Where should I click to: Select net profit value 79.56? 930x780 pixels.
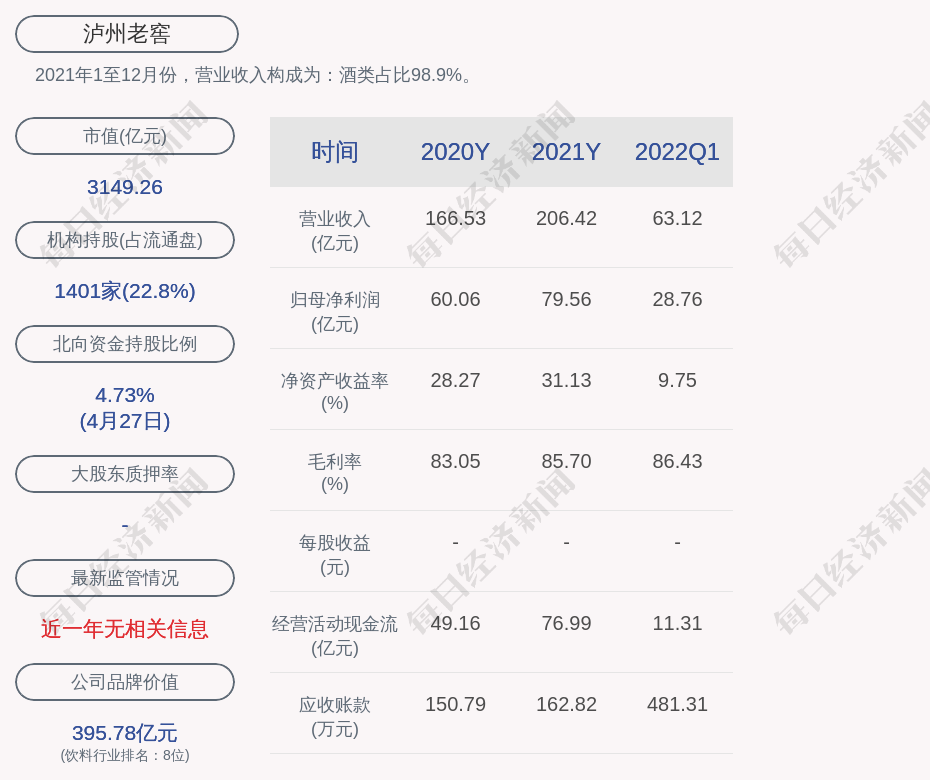566,299
